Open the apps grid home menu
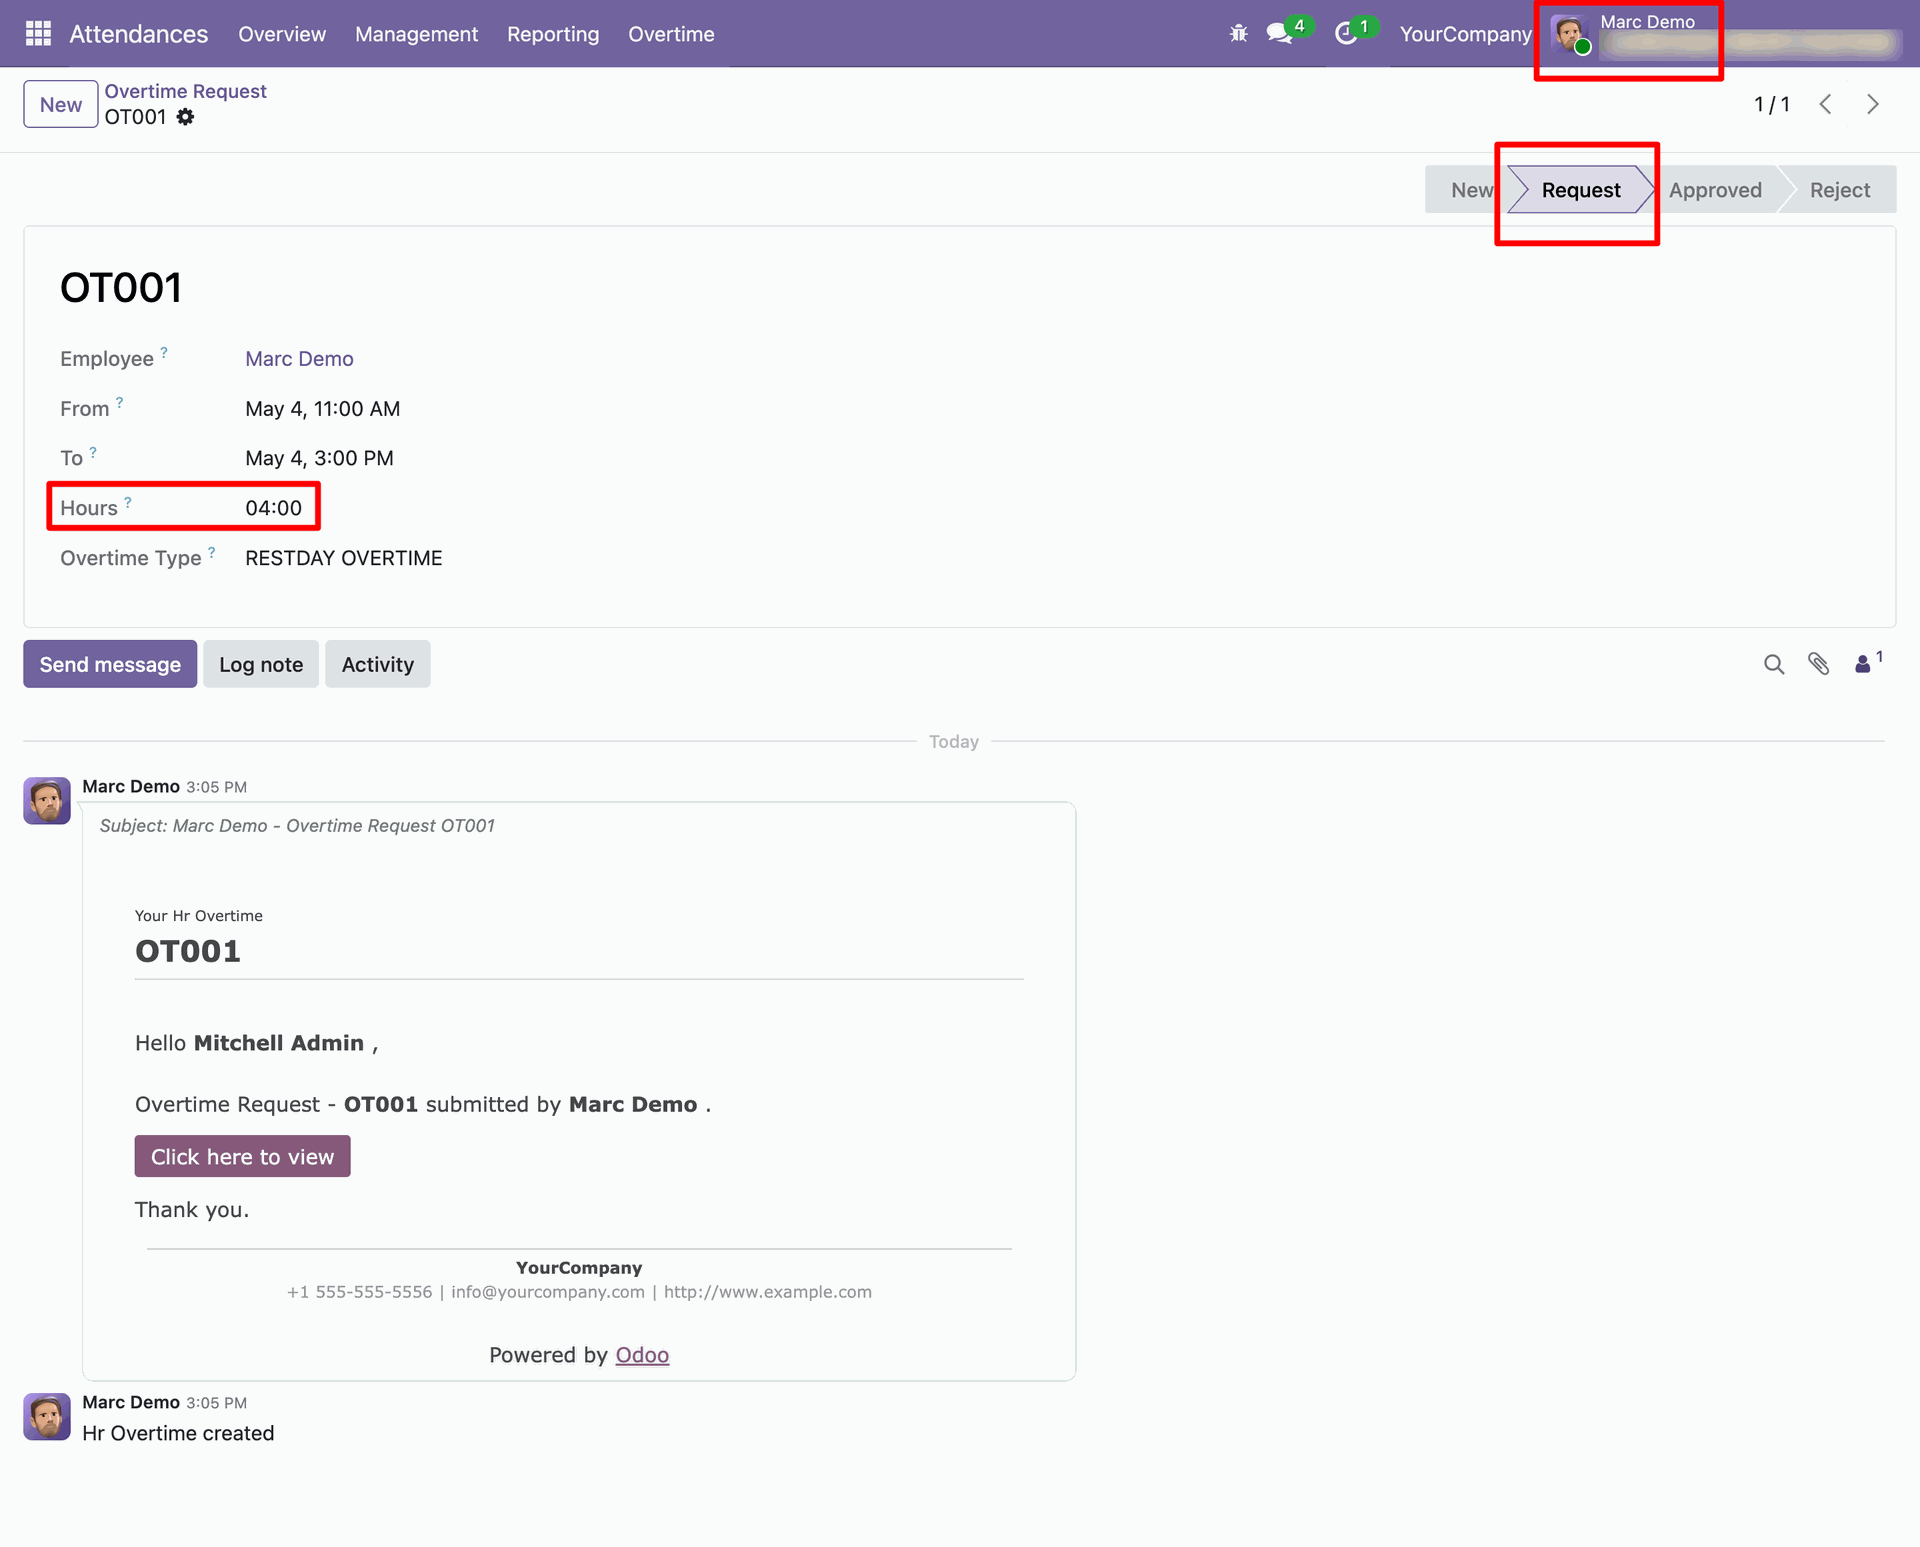Screen dimensions: 1920x1547 point(38,34)
